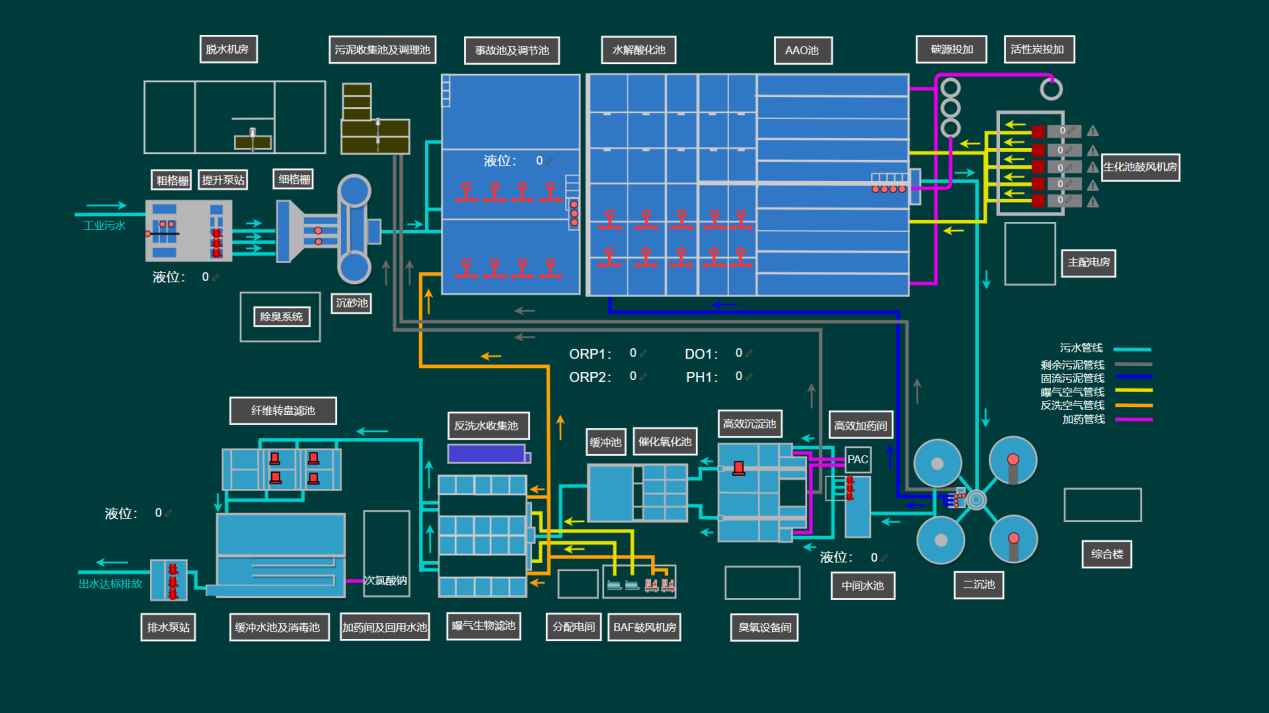Click the 缓冲池 label button
The image size is (1269, 713).
click(606, 442)
